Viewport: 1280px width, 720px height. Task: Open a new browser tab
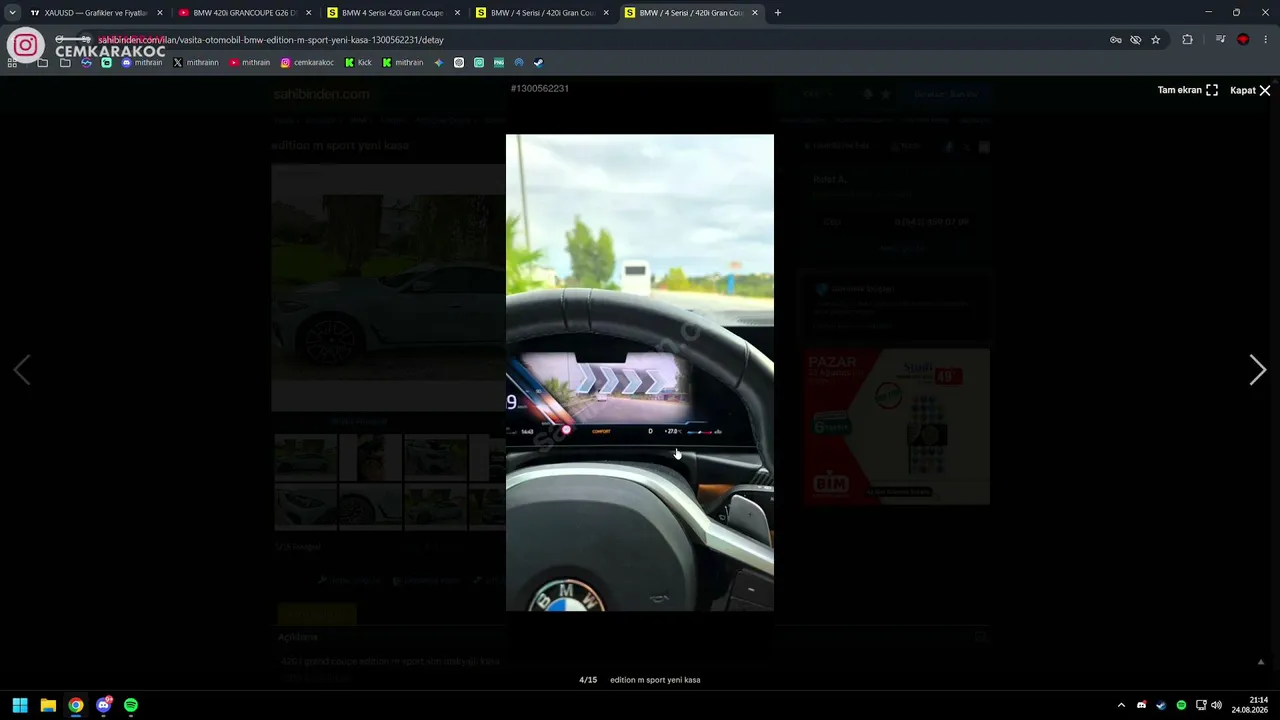point(778,13)
